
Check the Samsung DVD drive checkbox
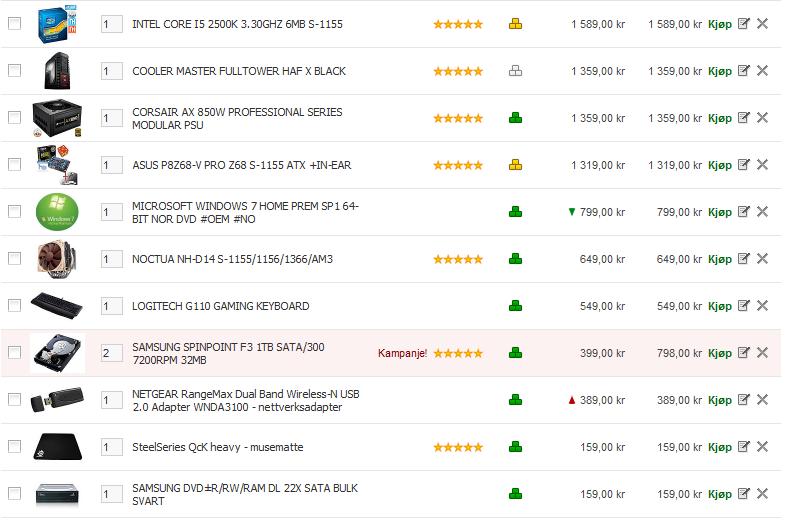point(15,494)
